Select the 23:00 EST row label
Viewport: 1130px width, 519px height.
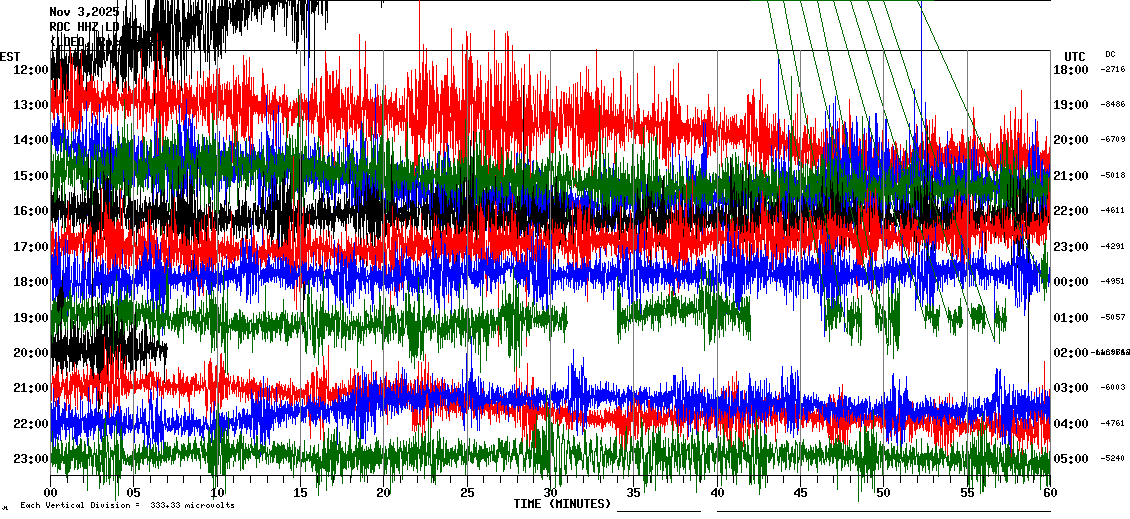30,459
